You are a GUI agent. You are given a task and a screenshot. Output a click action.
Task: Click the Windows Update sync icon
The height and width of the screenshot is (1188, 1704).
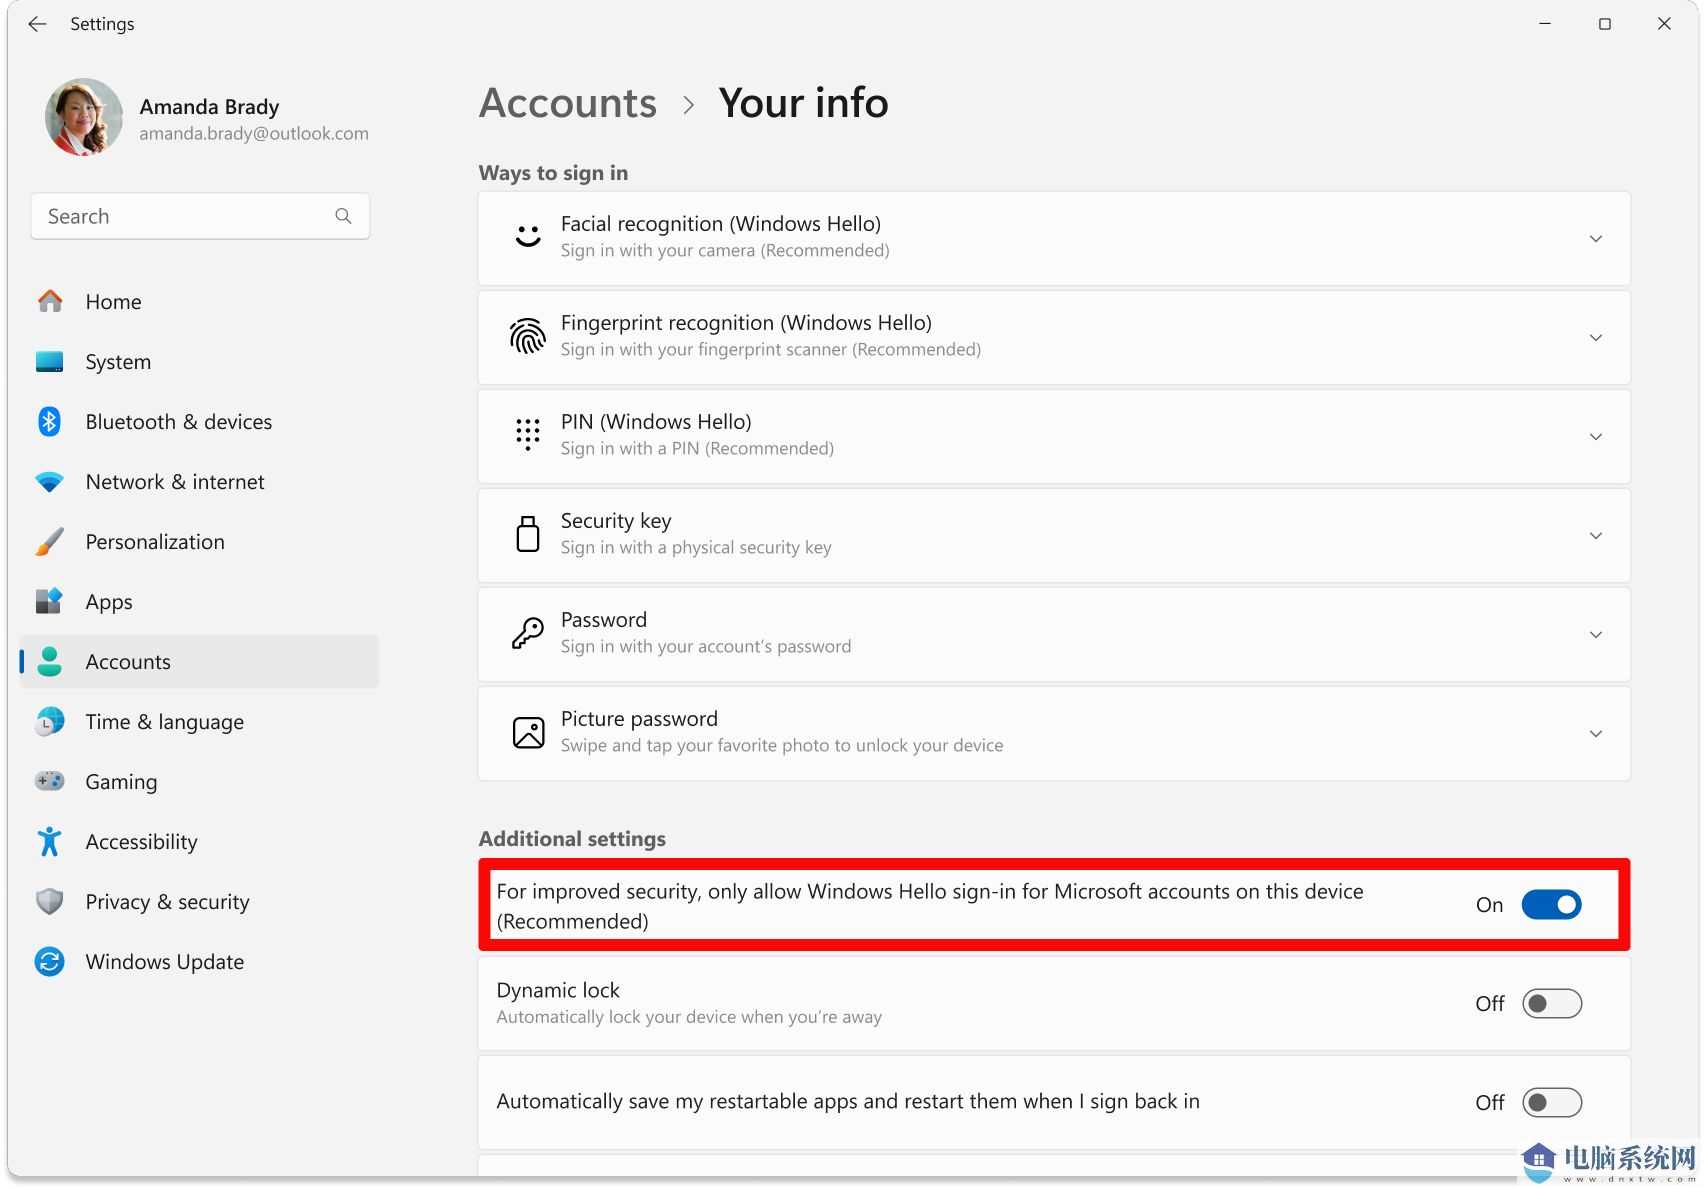coord(49,961)
